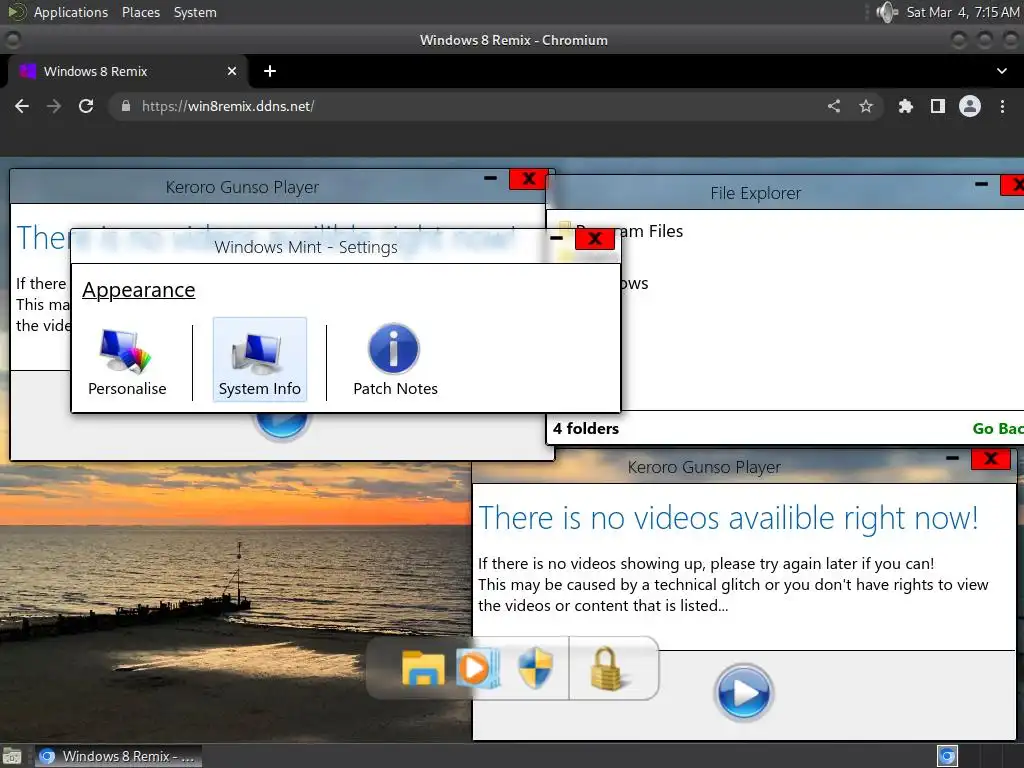Click the '4 folders' status text
1024x768 pixels.
click(x=586, y=428)
